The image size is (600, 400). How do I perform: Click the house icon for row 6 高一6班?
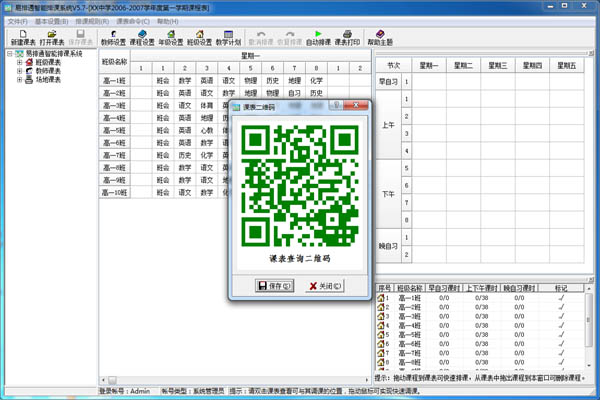(381, 344)
